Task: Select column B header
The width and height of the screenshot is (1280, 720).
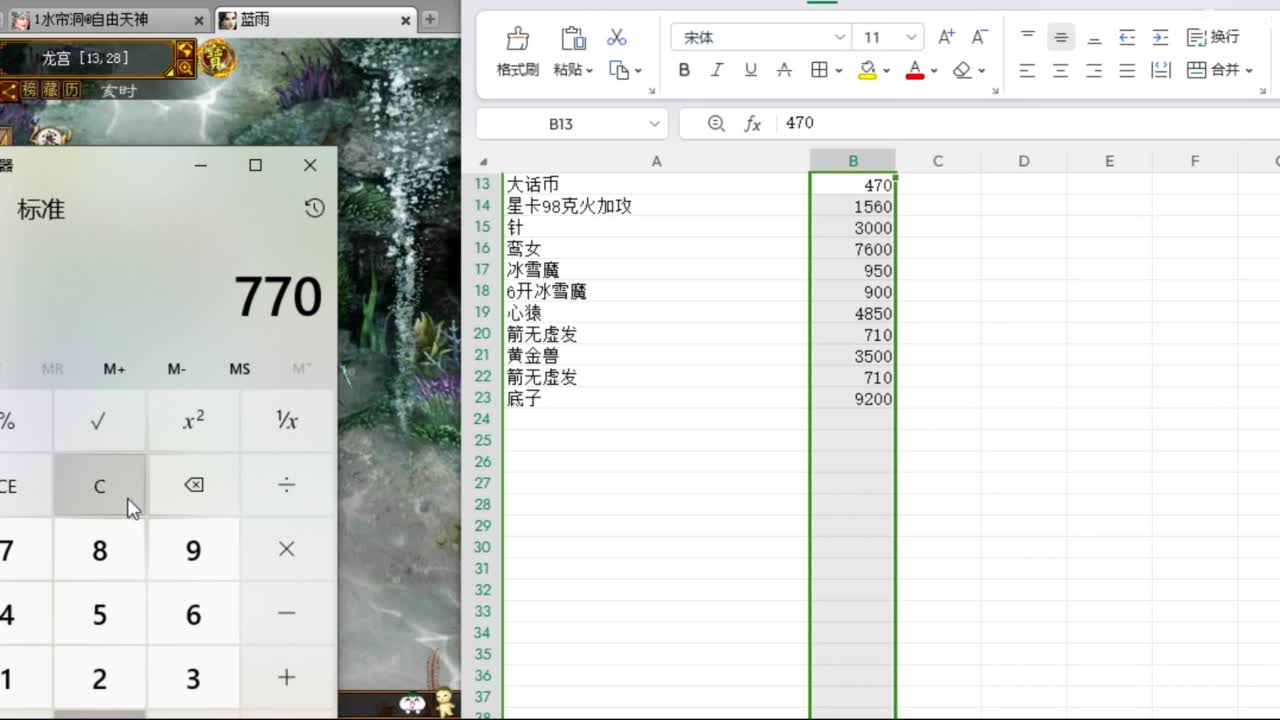Action: [853, 161]
